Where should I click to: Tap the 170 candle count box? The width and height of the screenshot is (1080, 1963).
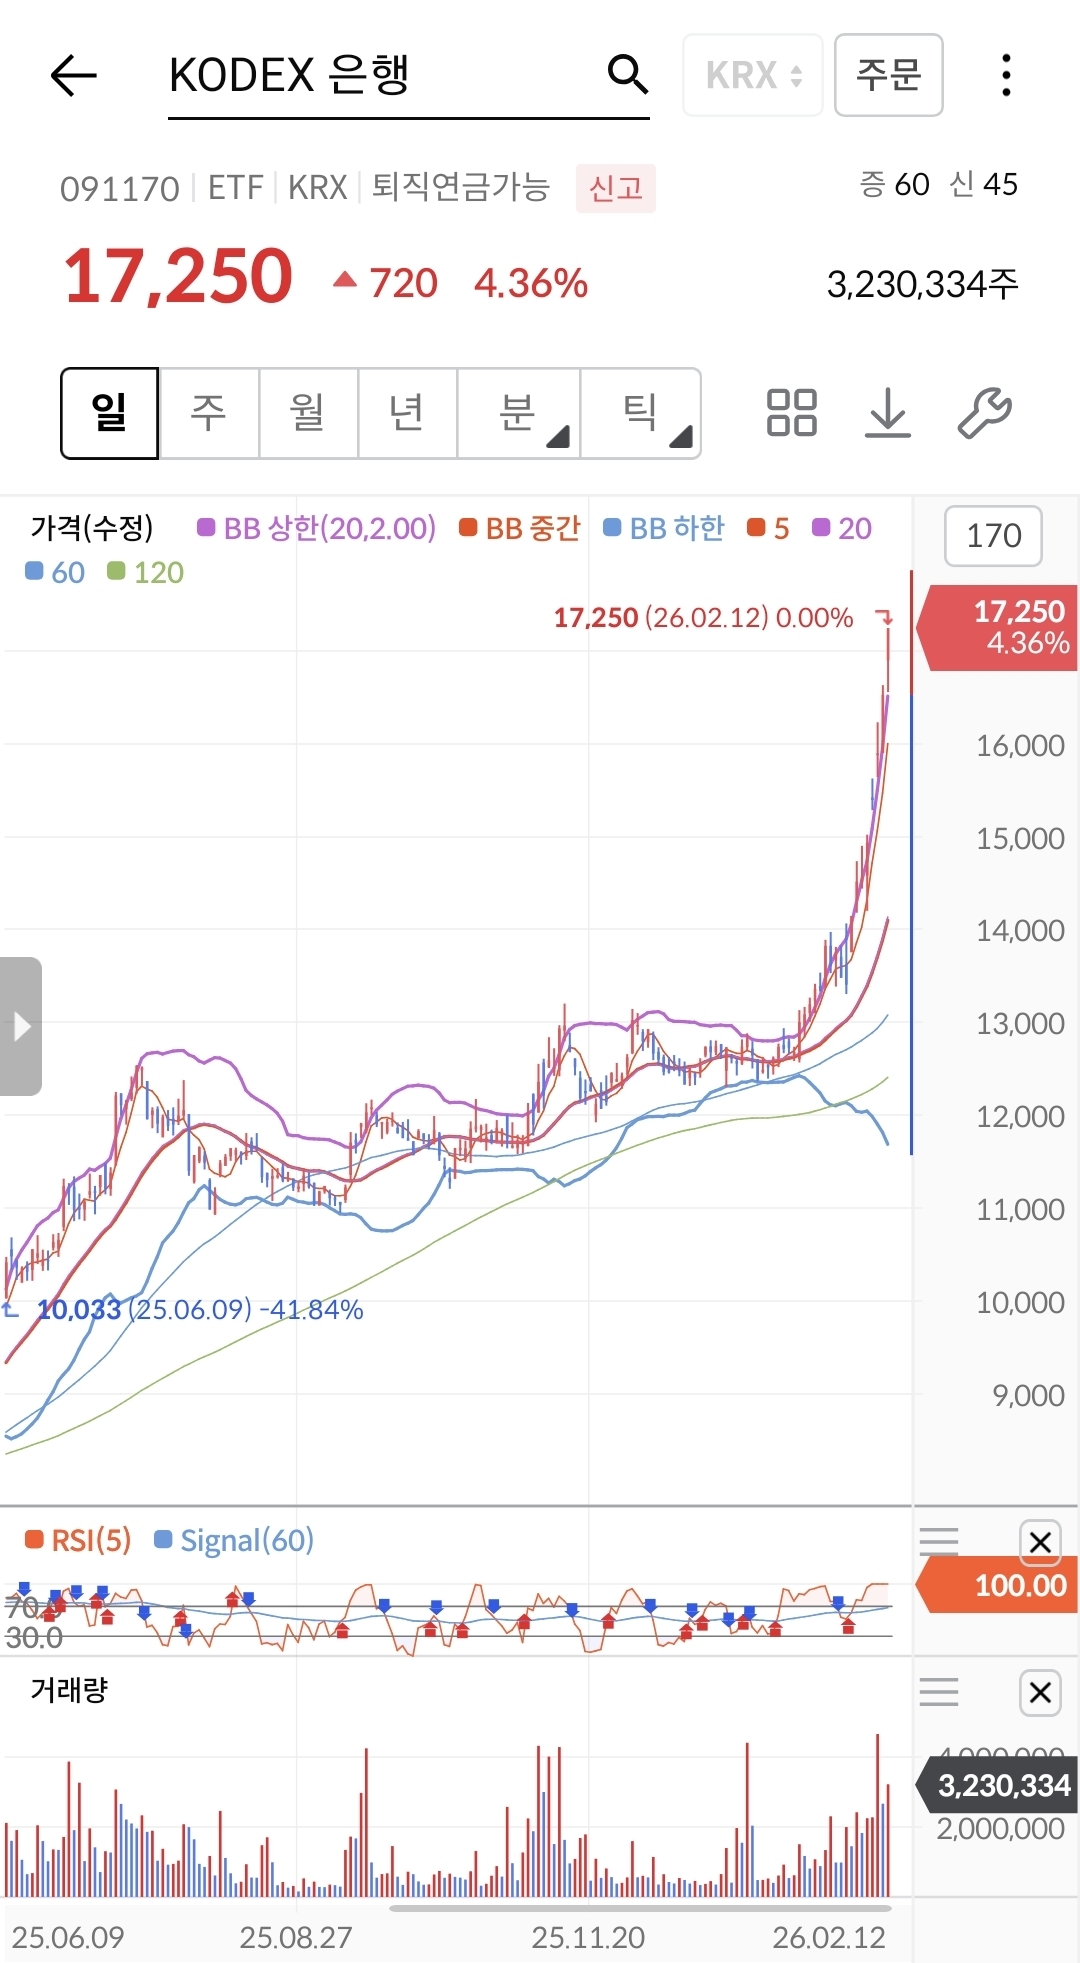[x=993, y=536]
